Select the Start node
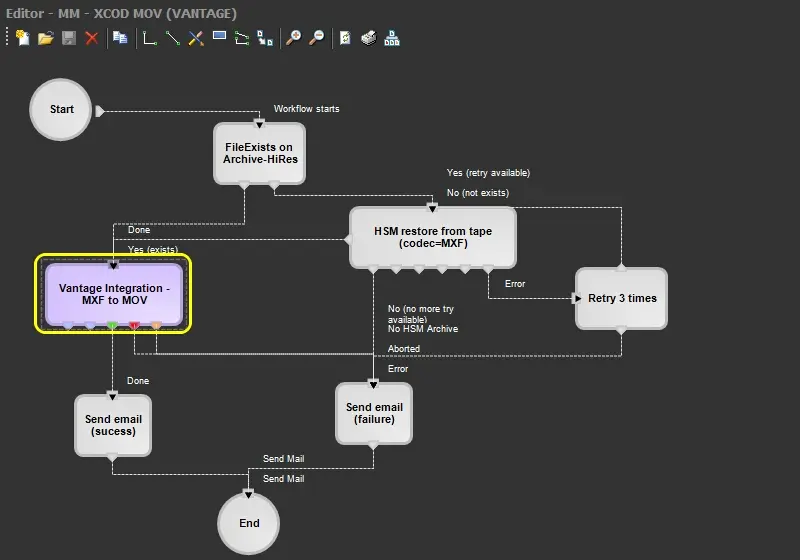 61,109
